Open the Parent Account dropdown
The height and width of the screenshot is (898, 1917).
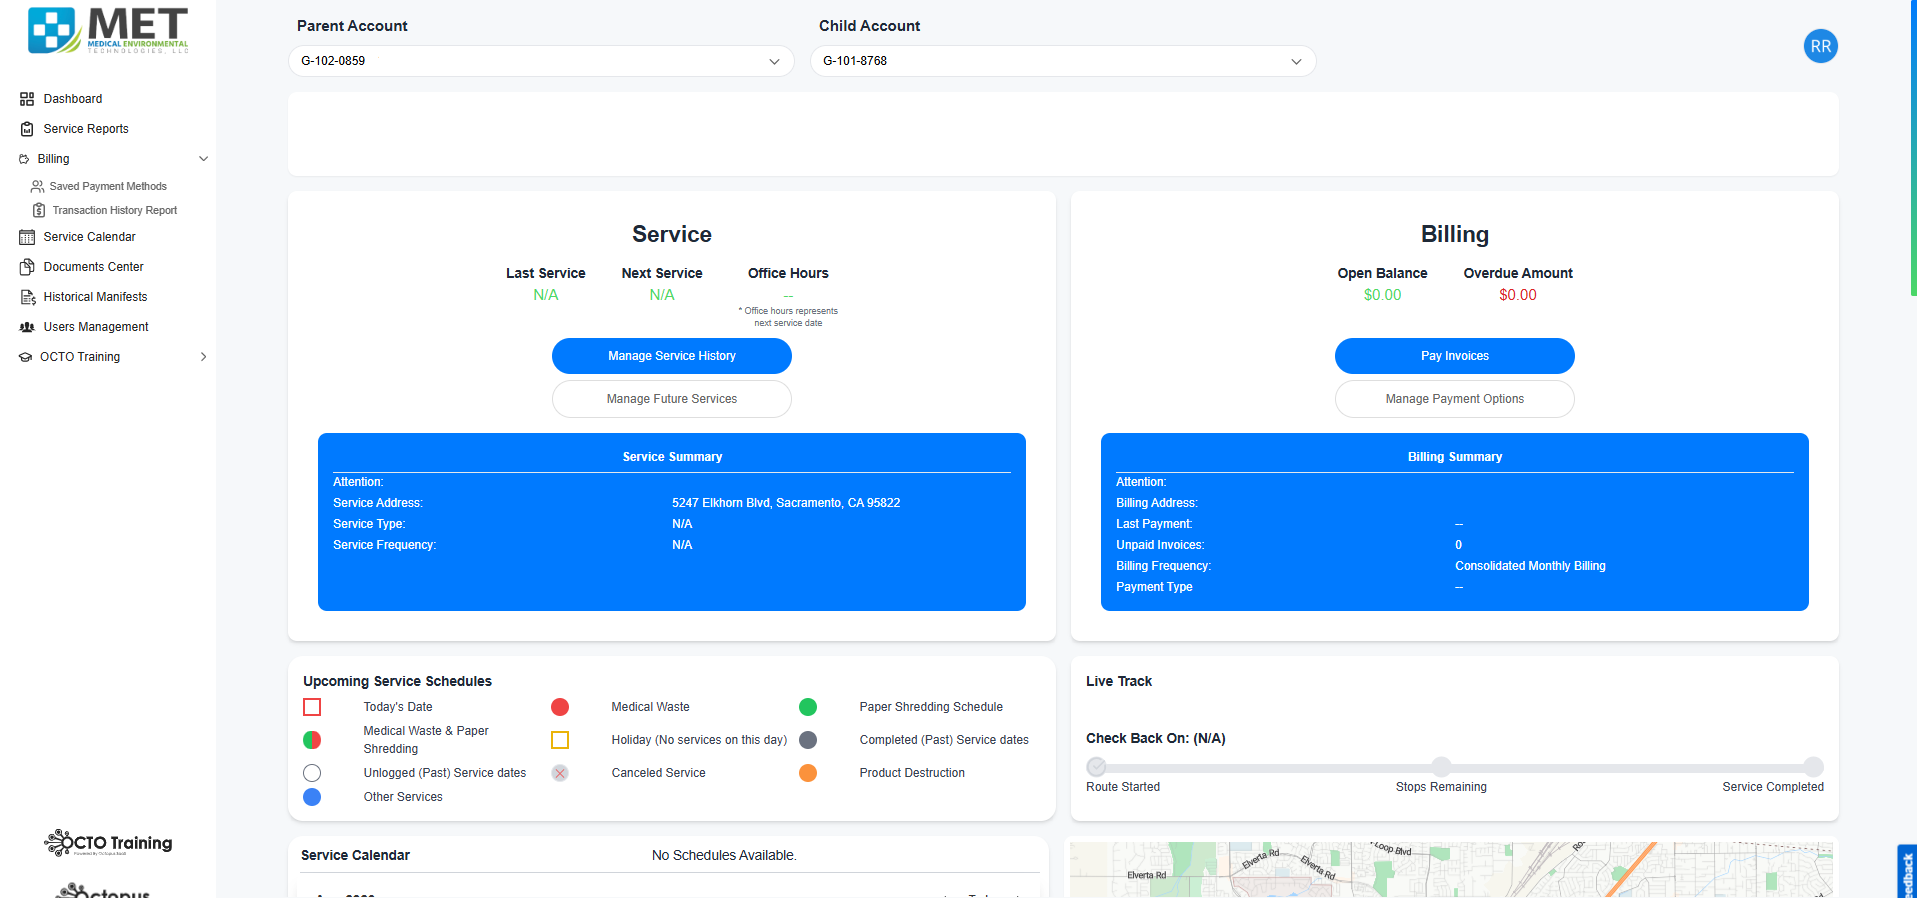[x=541, y=61]
